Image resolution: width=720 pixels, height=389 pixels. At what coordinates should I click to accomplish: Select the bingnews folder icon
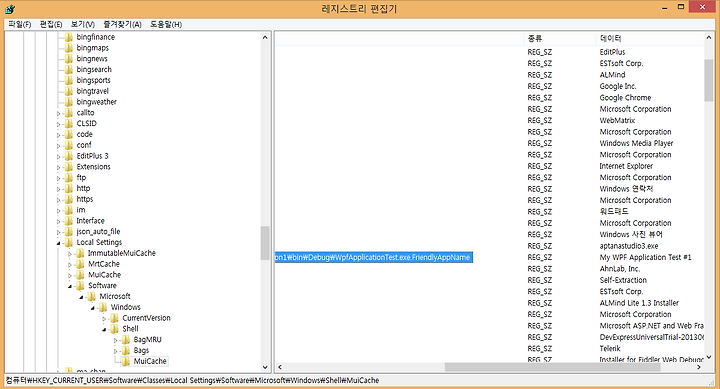[x=69, y=59]
